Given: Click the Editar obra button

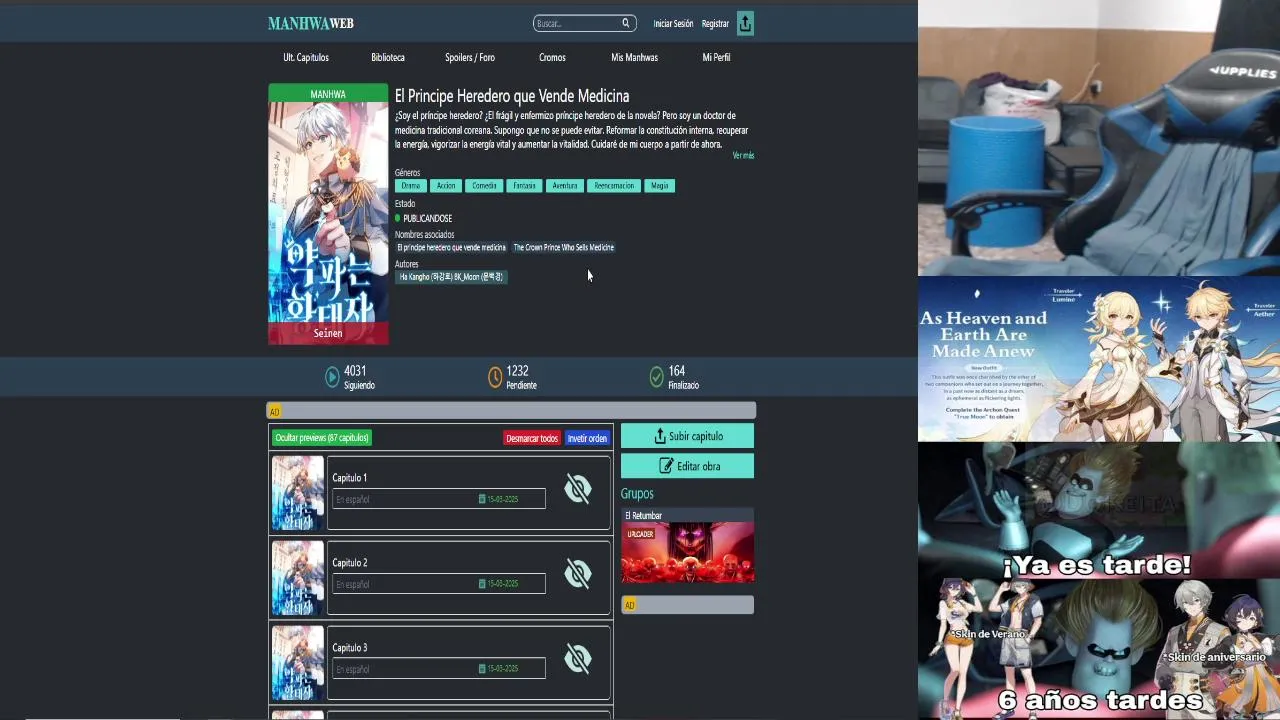Looking at the screenshot, I should [687, 466].
